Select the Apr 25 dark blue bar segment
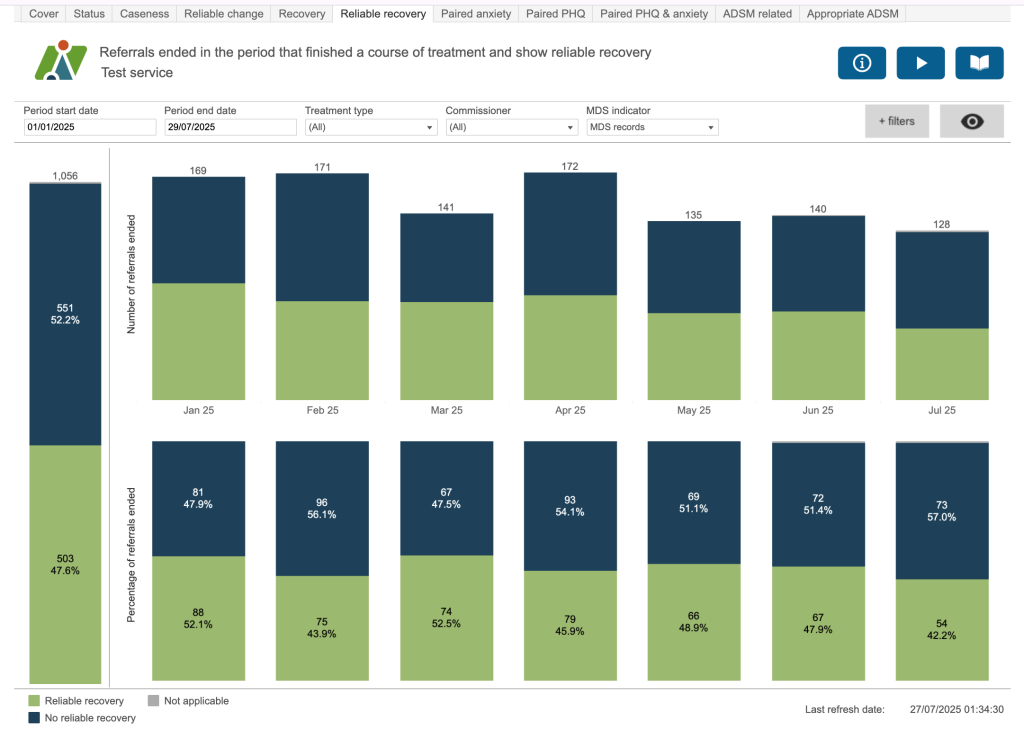The image size is (1024, 729). pyautogui.click(x=570, y=233)
